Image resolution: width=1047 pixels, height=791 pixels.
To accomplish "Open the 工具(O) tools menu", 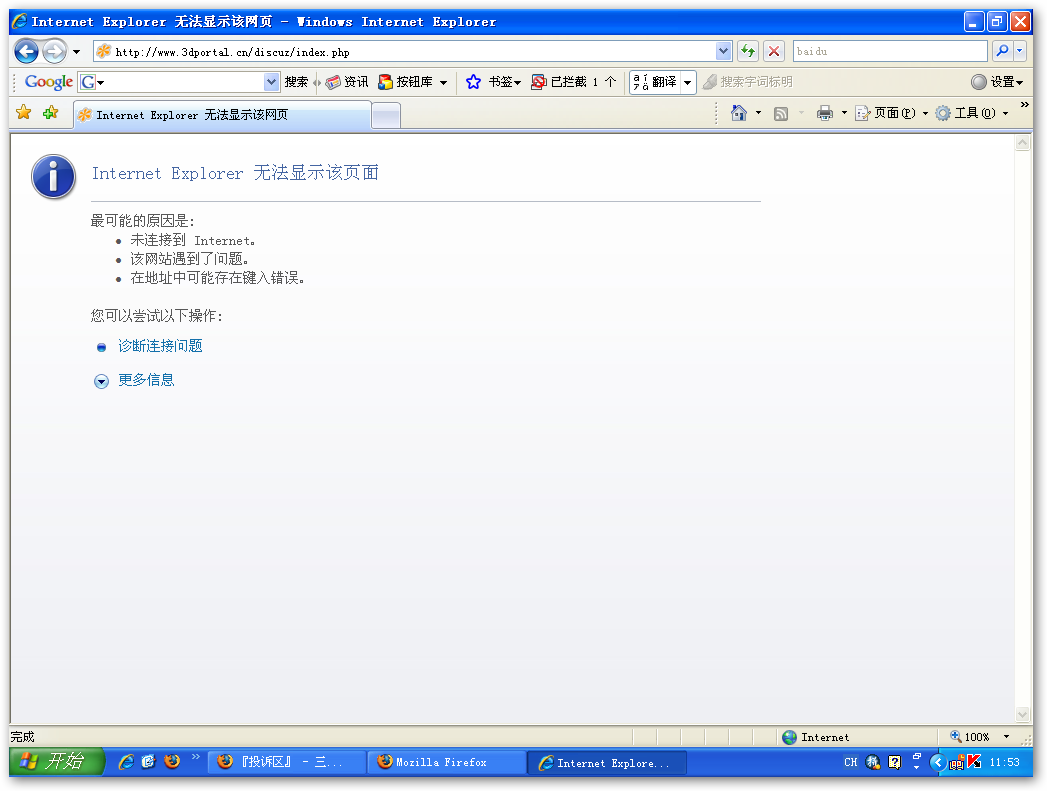I will click(x=972, y=113).
